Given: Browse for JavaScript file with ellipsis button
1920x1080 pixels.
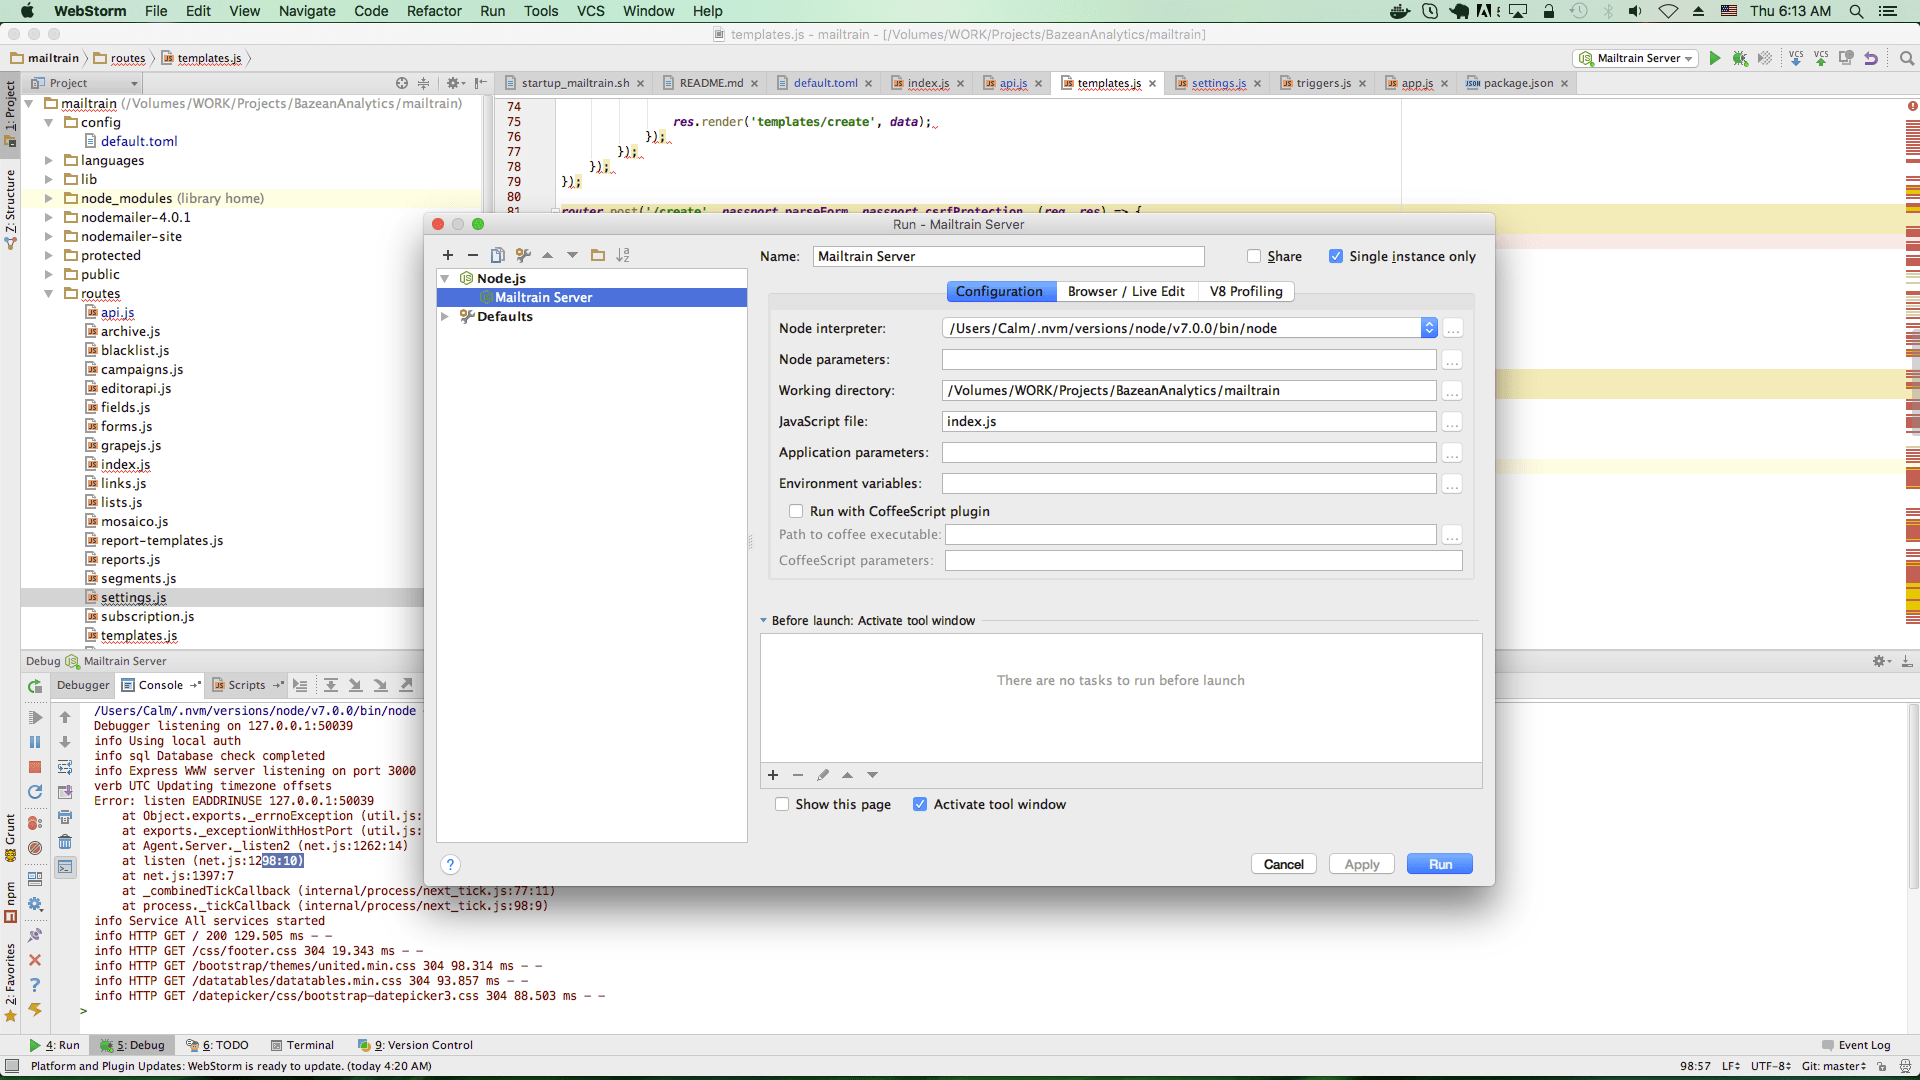Looking at the screenshot, I should [x=1452, y=422].
